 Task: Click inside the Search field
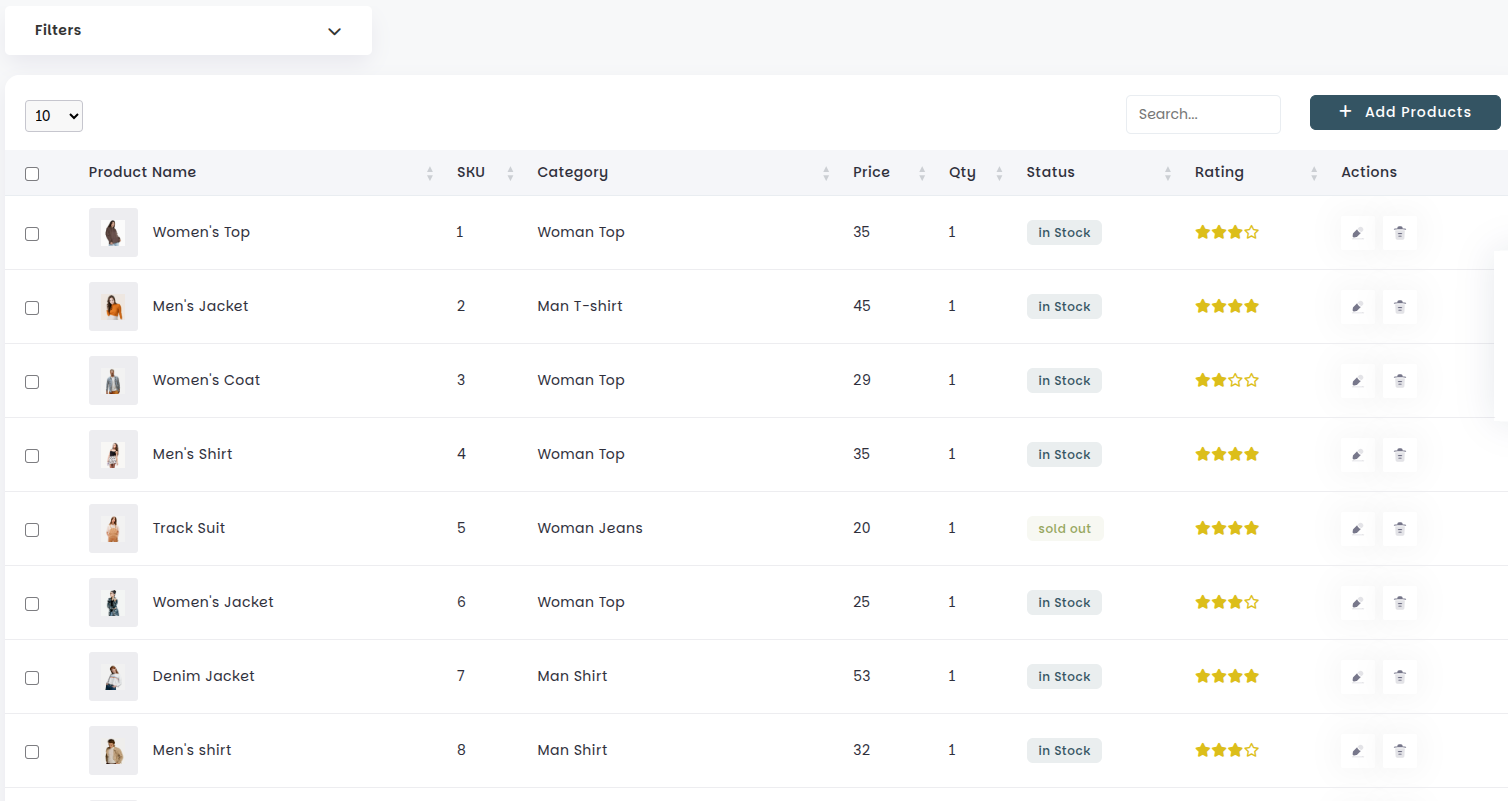tap(1202, 114)
